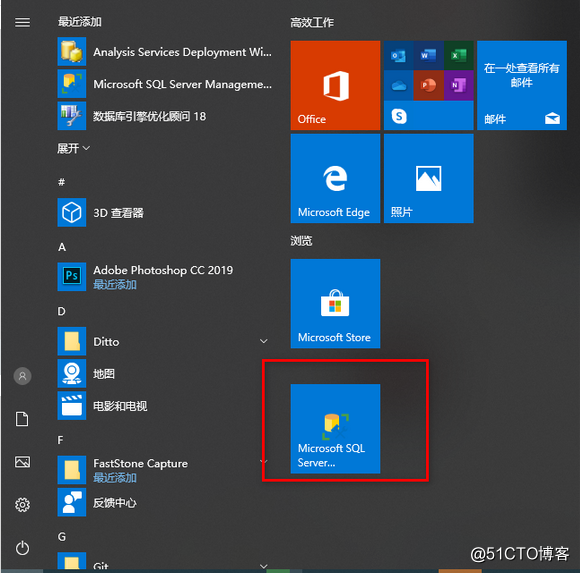
Task: Open the Ditto folder icon
Action: pos(72,341)
